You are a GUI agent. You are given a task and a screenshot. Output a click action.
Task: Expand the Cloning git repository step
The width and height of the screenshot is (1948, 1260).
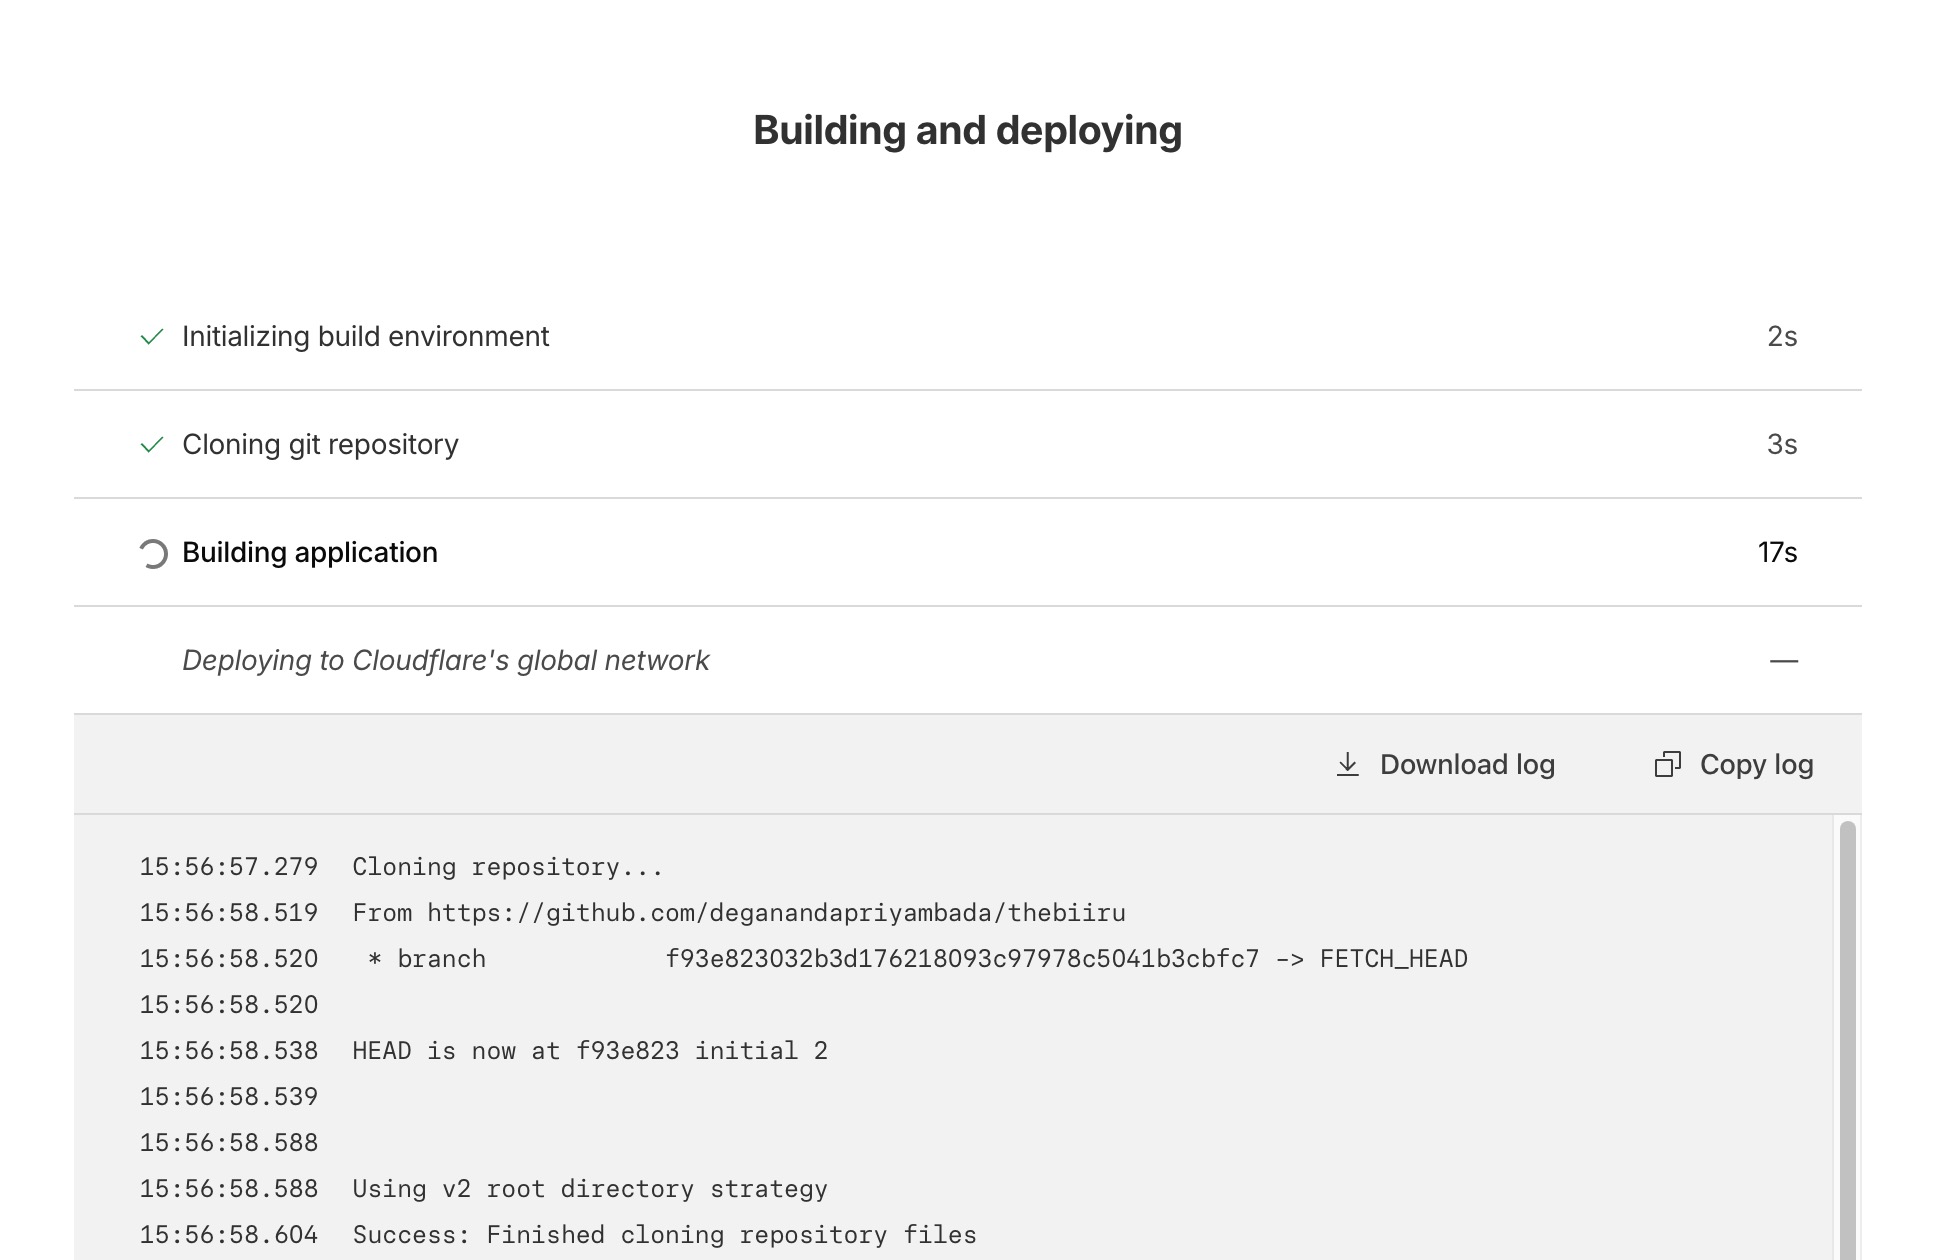968,445
